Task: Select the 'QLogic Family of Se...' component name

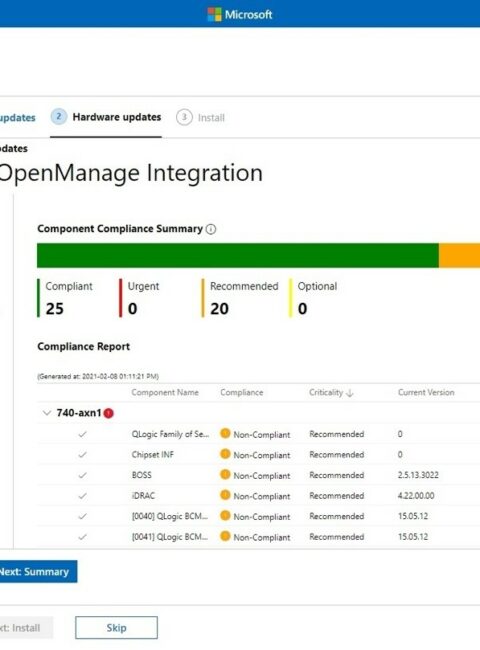Action: [170, 434]
